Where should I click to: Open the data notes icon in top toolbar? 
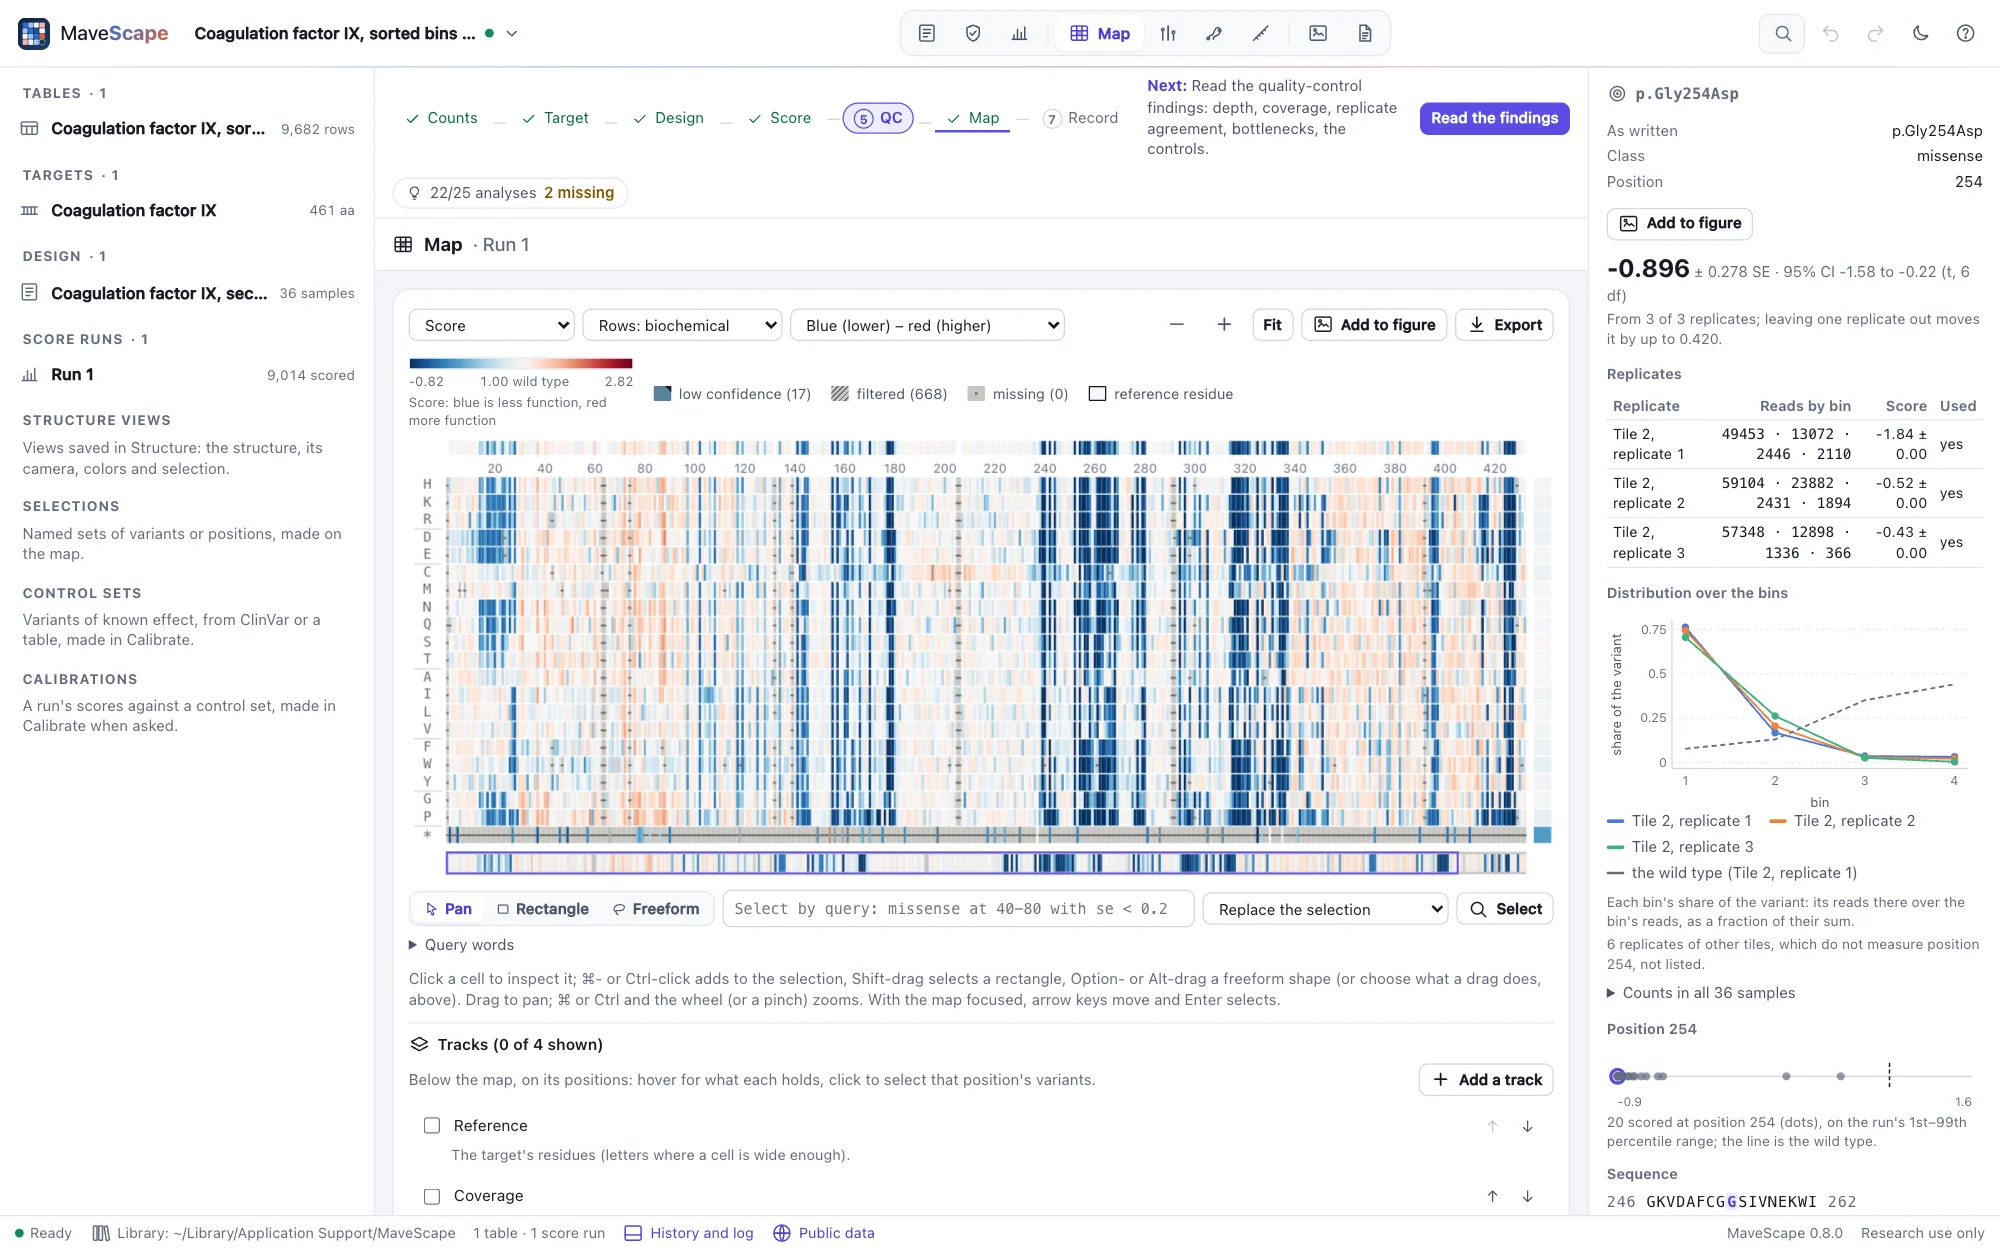pyautogui.click(x=926, y=34)
